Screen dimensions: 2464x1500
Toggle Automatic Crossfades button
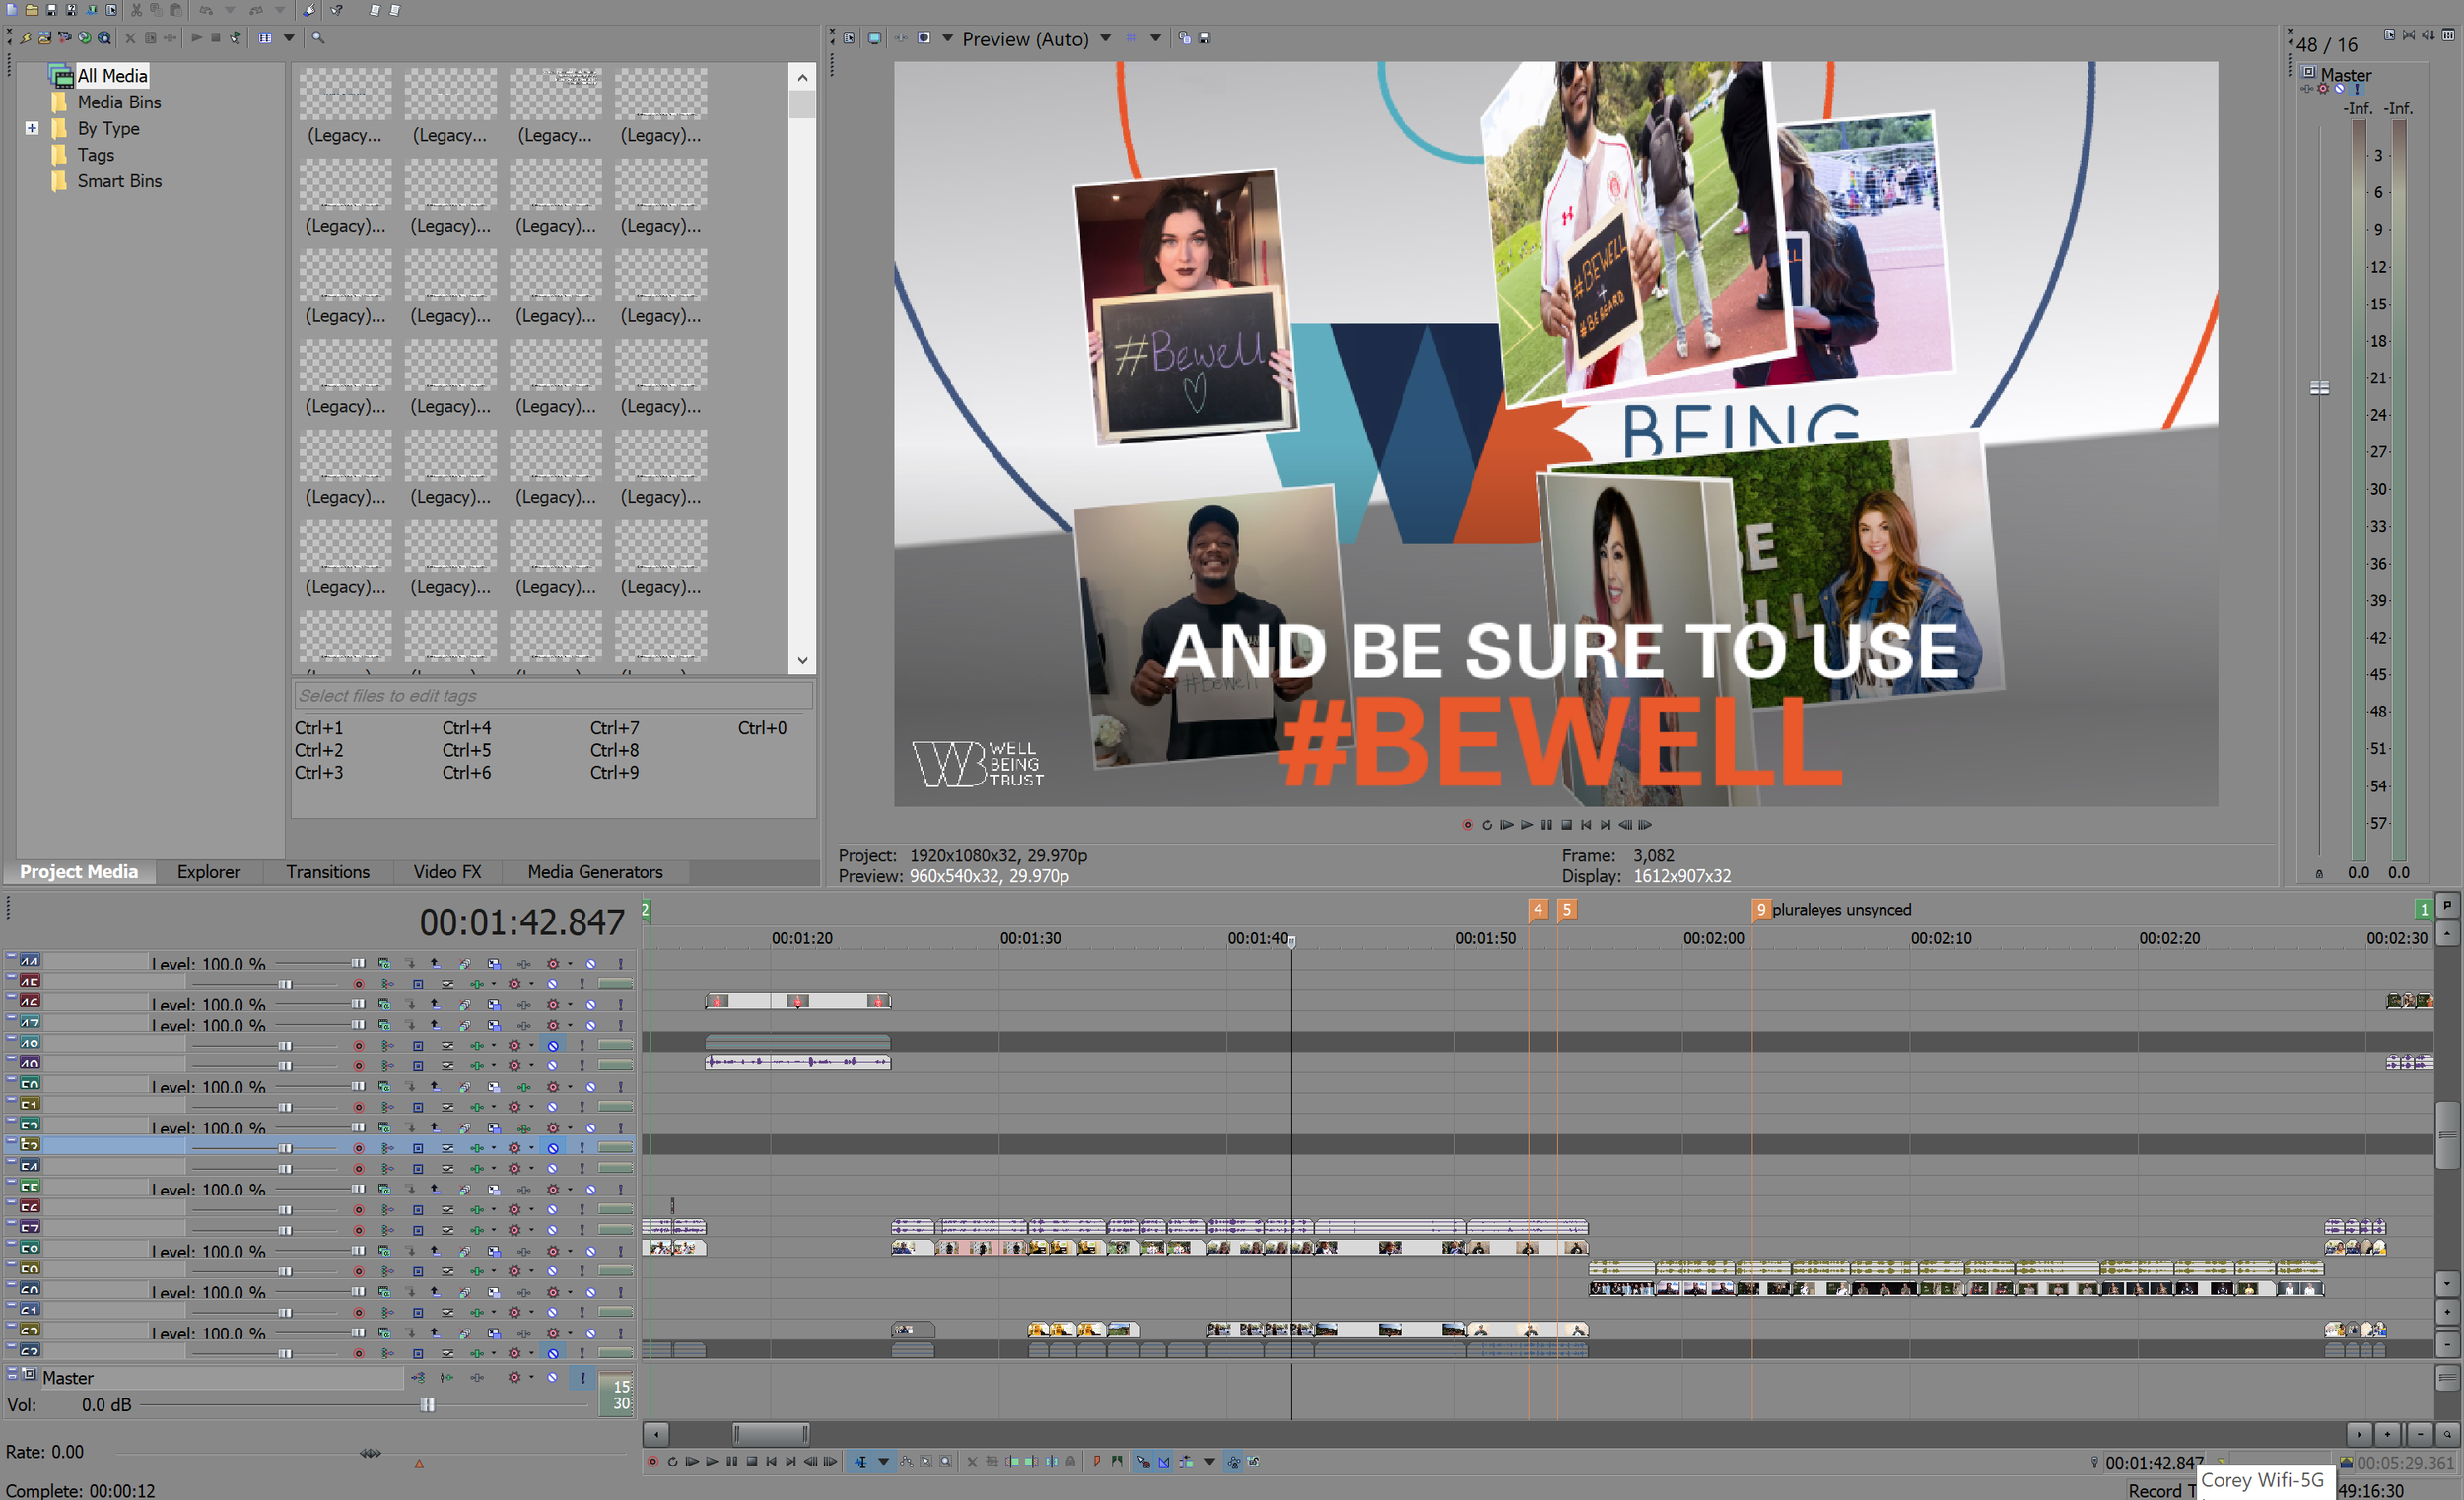(x=1164, y=1462)
